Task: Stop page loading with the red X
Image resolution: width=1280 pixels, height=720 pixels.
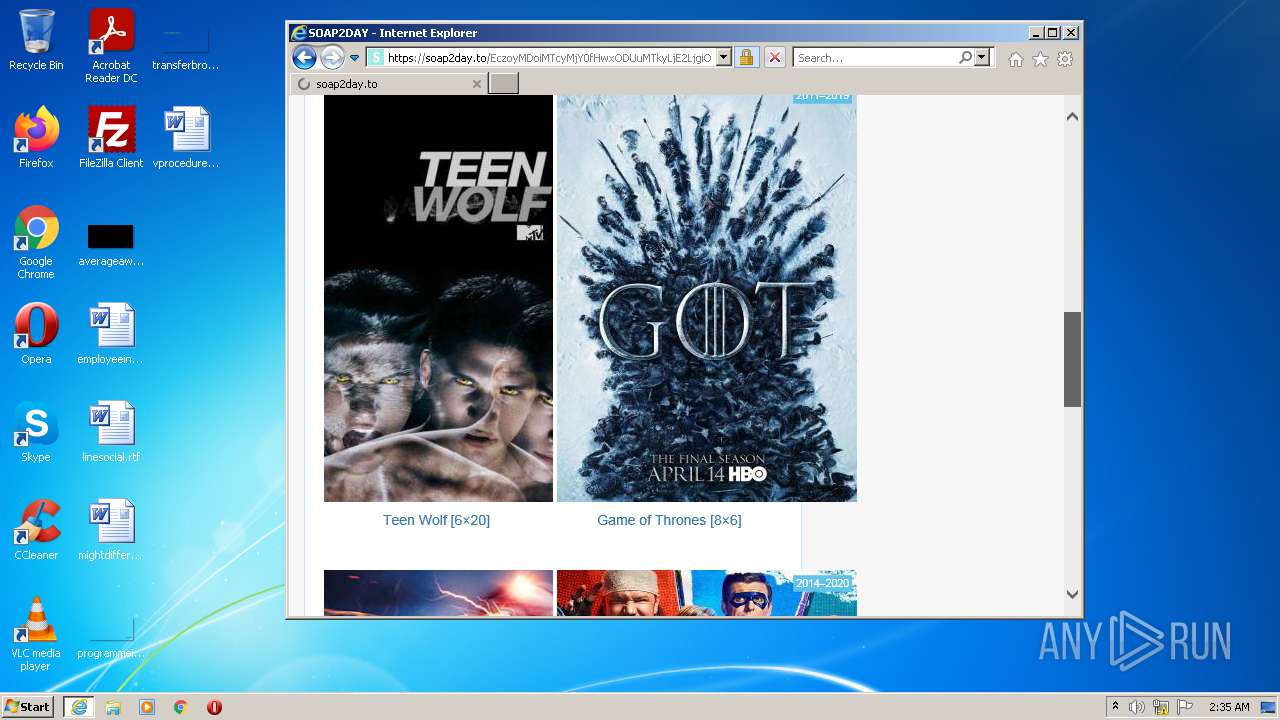Action: click(x=774, y=58)
